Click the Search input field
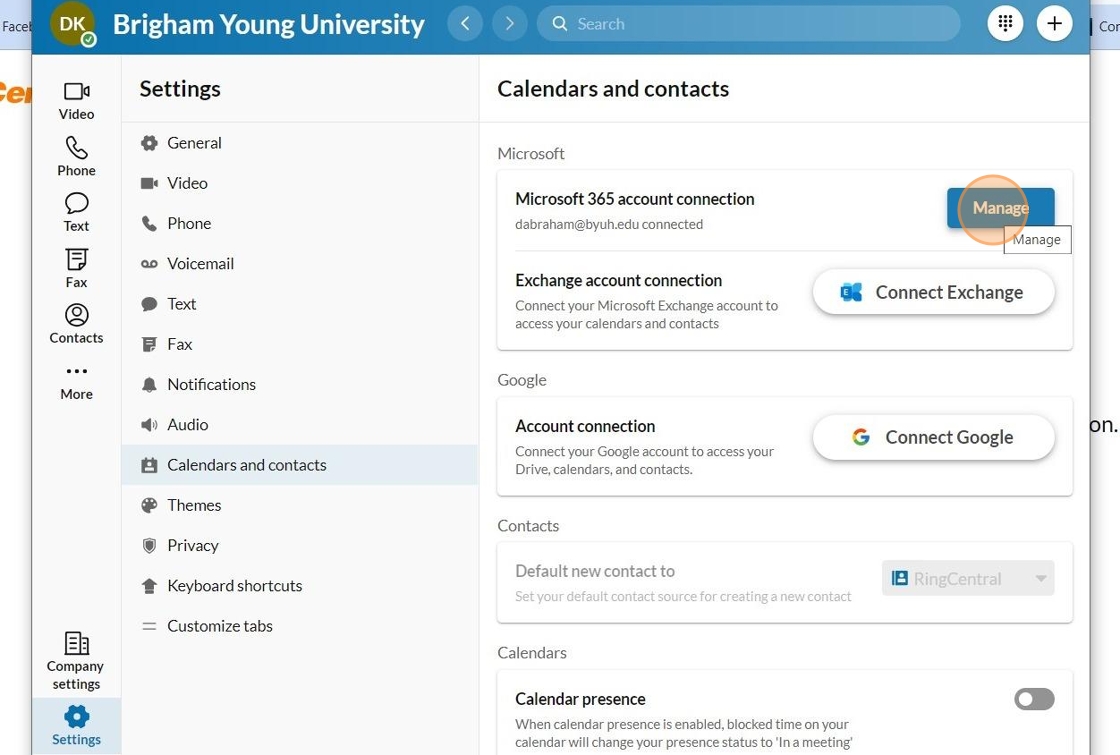1120x755 pixels. tap(749, 24)
